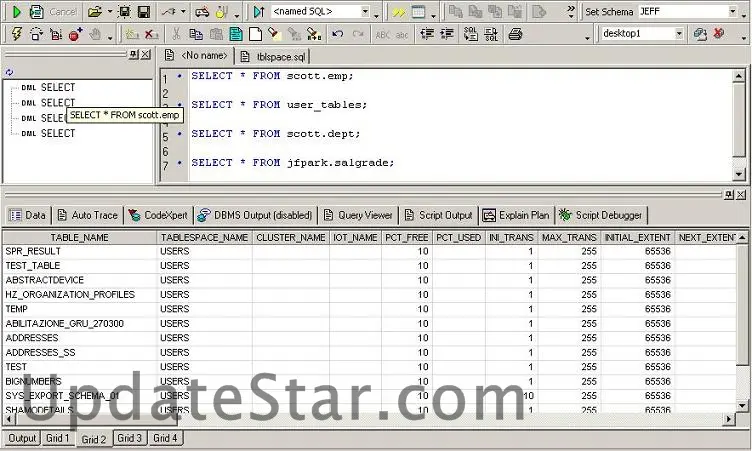Cut selection with the scissors icon
752x451 pixels.
pos(176,34)
